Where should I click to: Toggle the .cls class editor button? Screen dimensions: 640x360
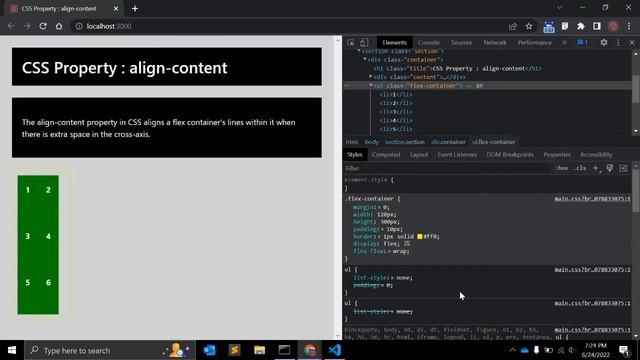pyautogui.click(x=580, y=168)
